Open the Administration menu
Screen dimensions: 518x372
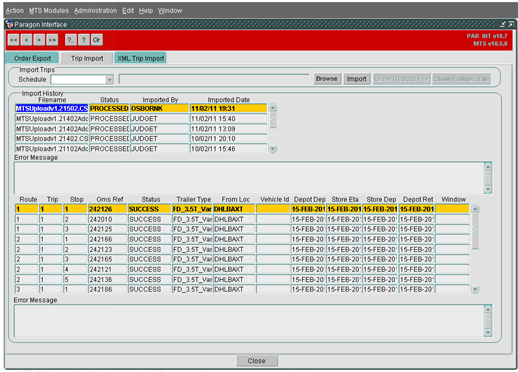tap(95, 11)
